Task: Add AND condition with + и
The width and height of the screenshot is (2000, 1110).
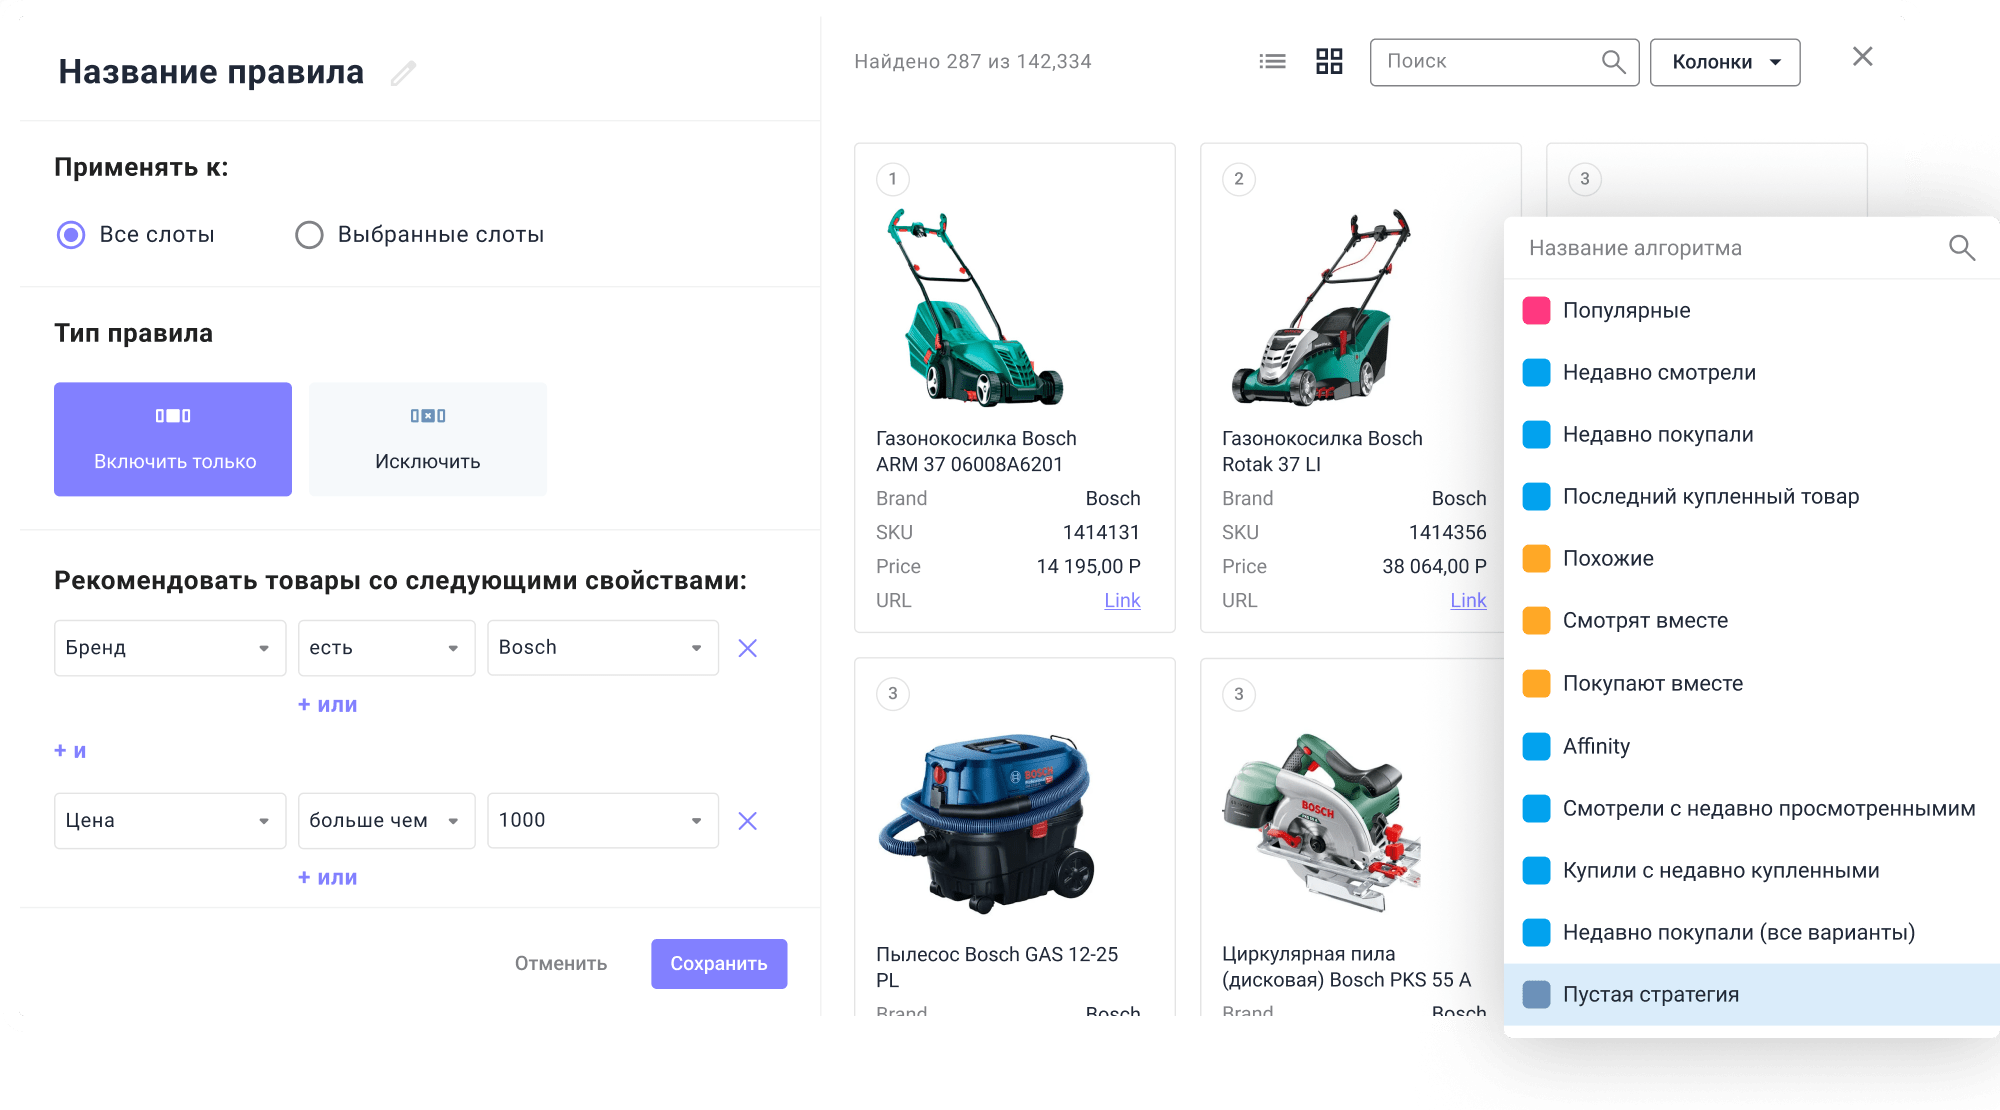Action: 70,751
